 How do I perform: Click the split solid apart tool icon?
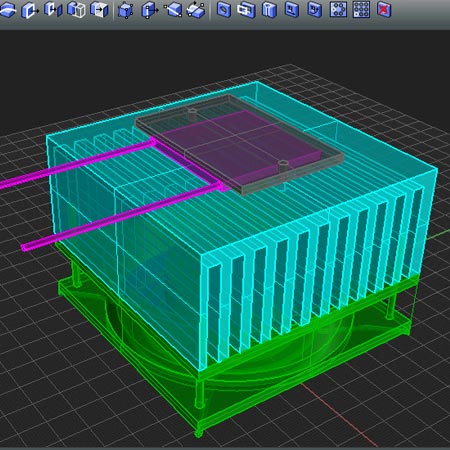[53, 9]
